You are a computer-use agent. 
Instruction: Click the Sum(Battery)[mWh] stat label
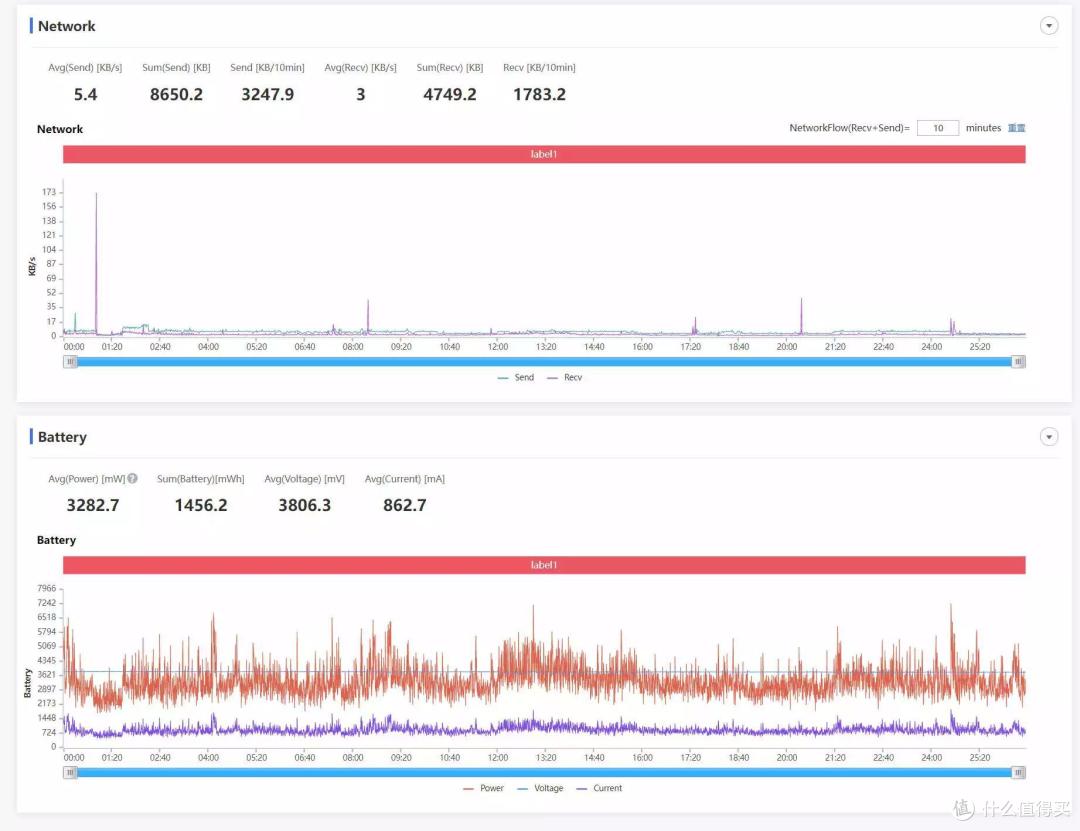(200, 479)
